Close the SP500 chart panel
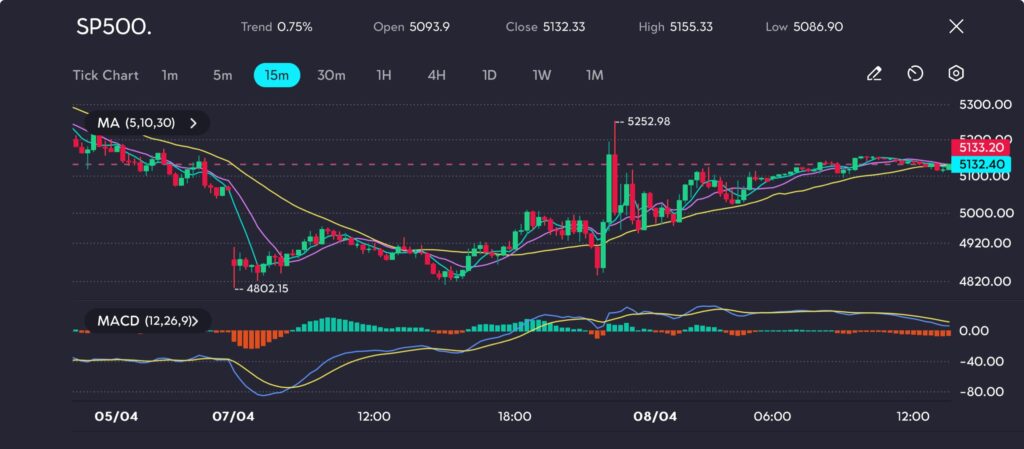This screenshot has height=449, width=1024. (955, 27)
